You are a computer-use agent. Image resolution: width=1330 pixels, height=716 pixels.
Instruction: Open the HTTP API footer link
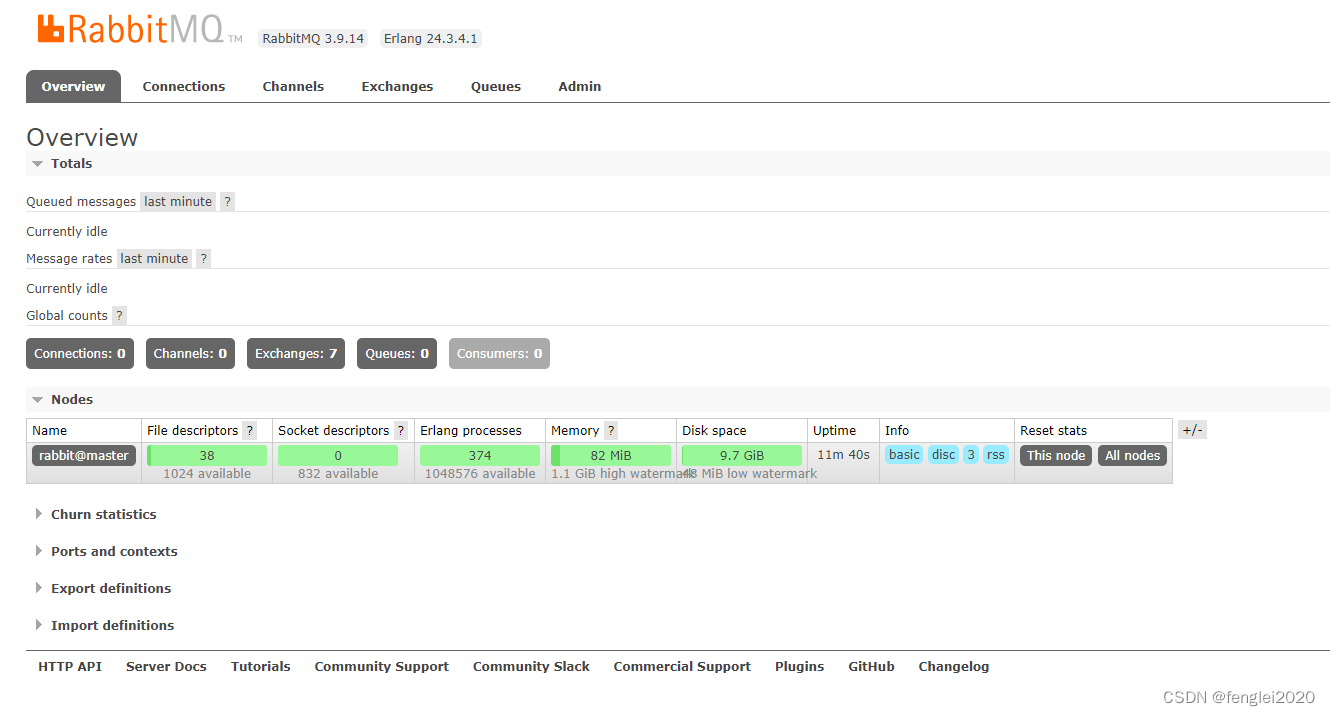point(70,667)
